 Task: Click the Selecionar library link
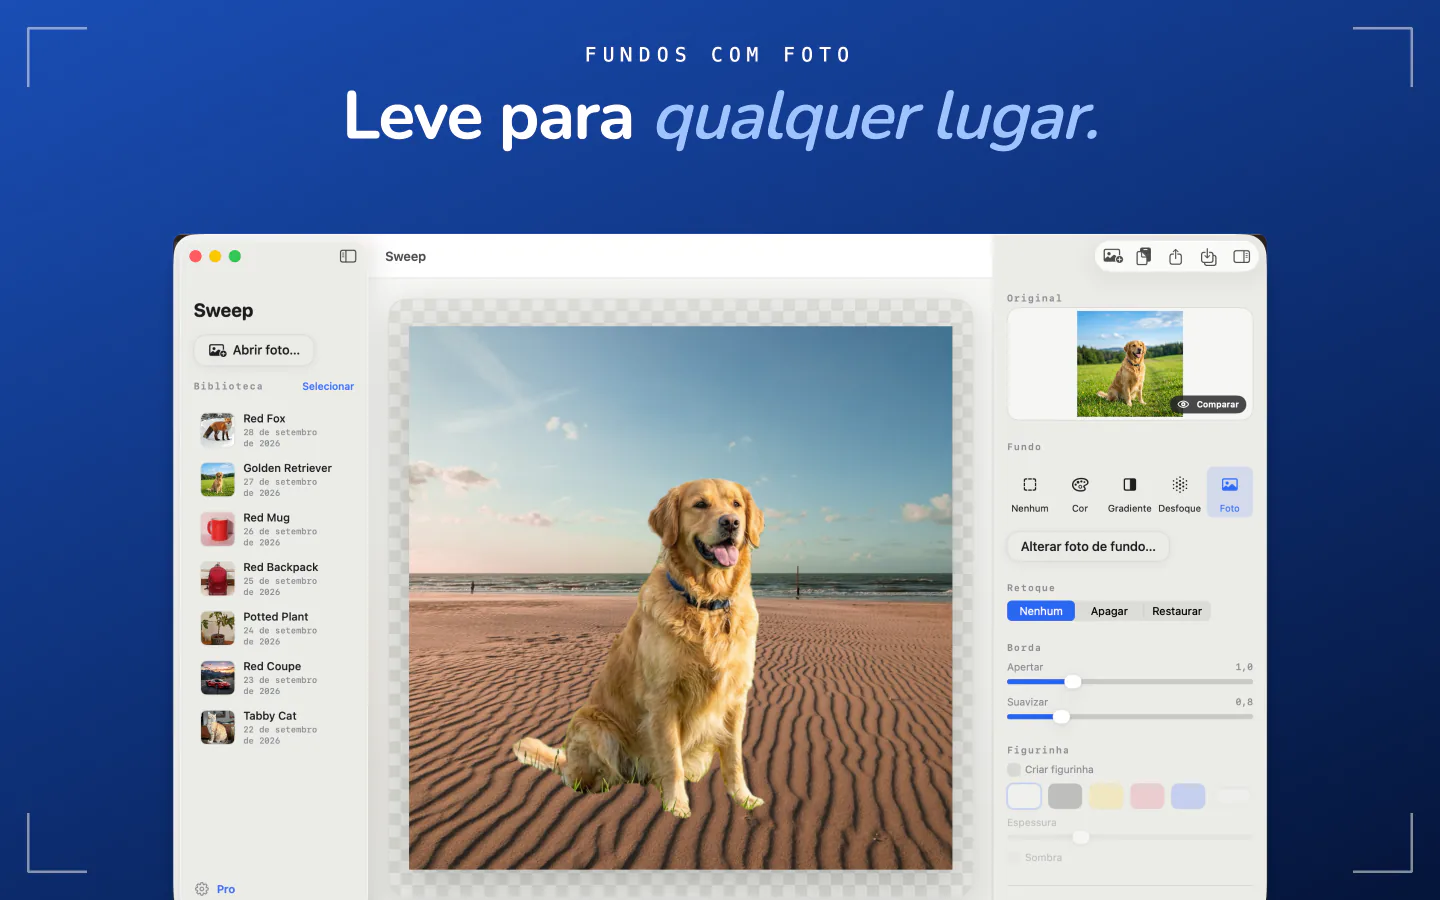coord(328,387)
